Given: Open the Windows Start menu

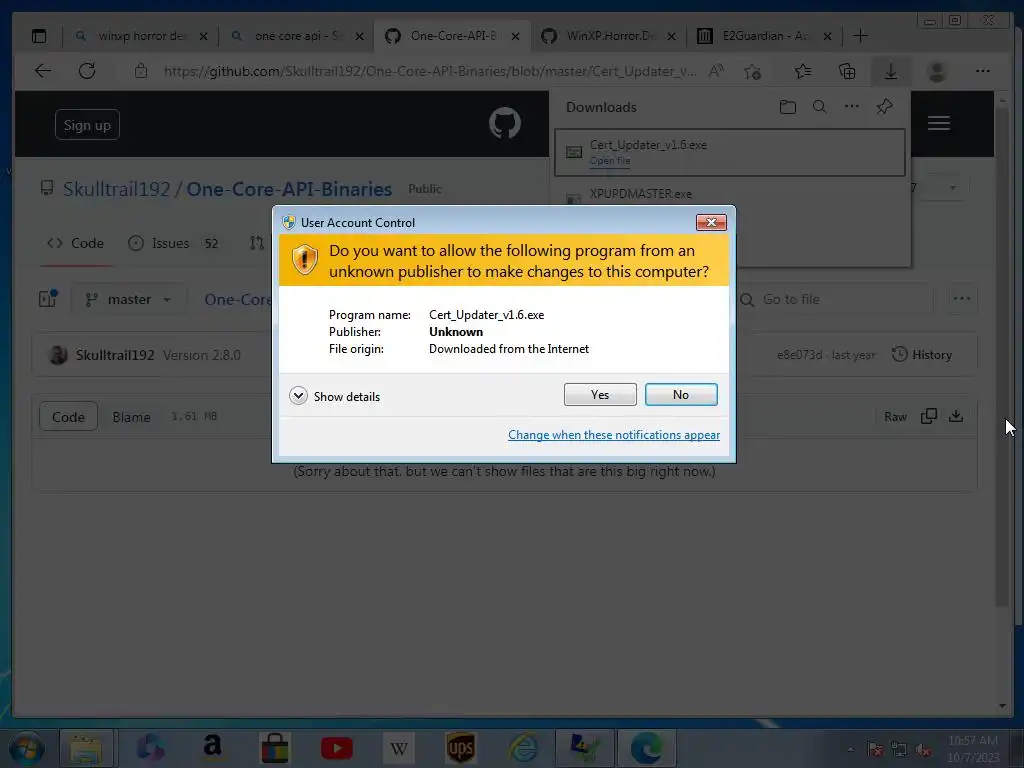Looking at the screenshot, I should (x=26, y=748).
